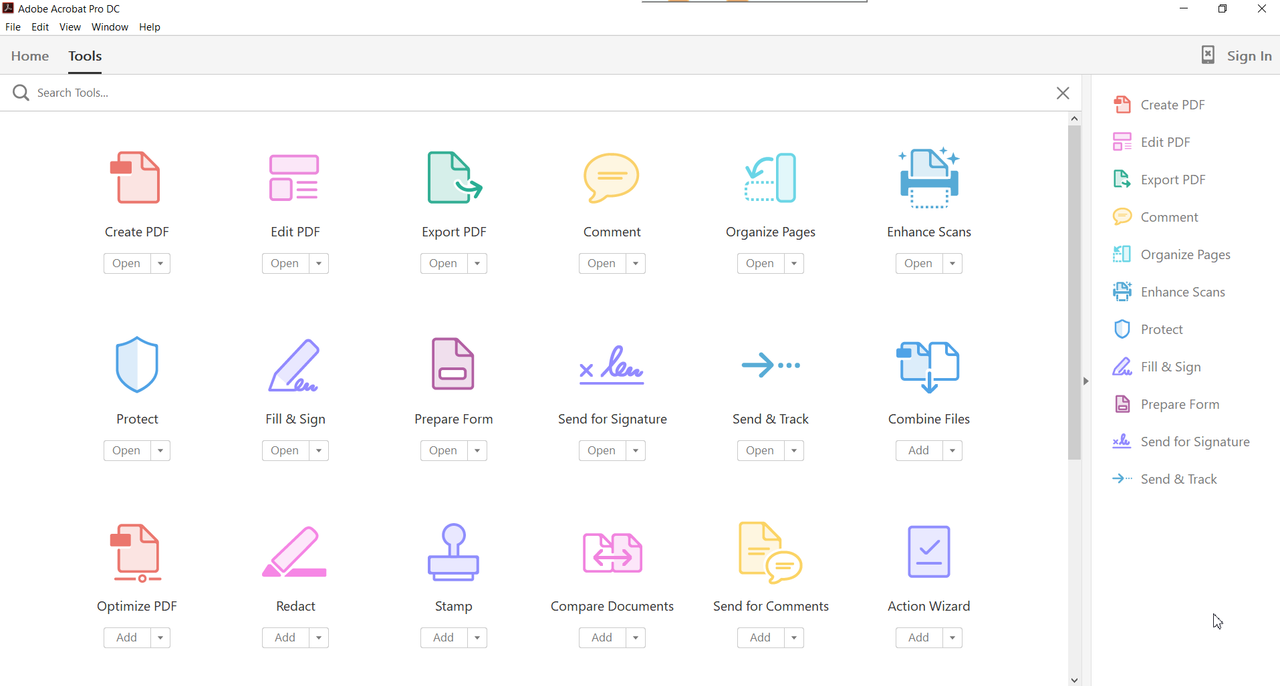The width and height of the screenshot is (1280, 686).
Task: Open the Edit menu
Action: pyautogui.click(x=40, y=27)
